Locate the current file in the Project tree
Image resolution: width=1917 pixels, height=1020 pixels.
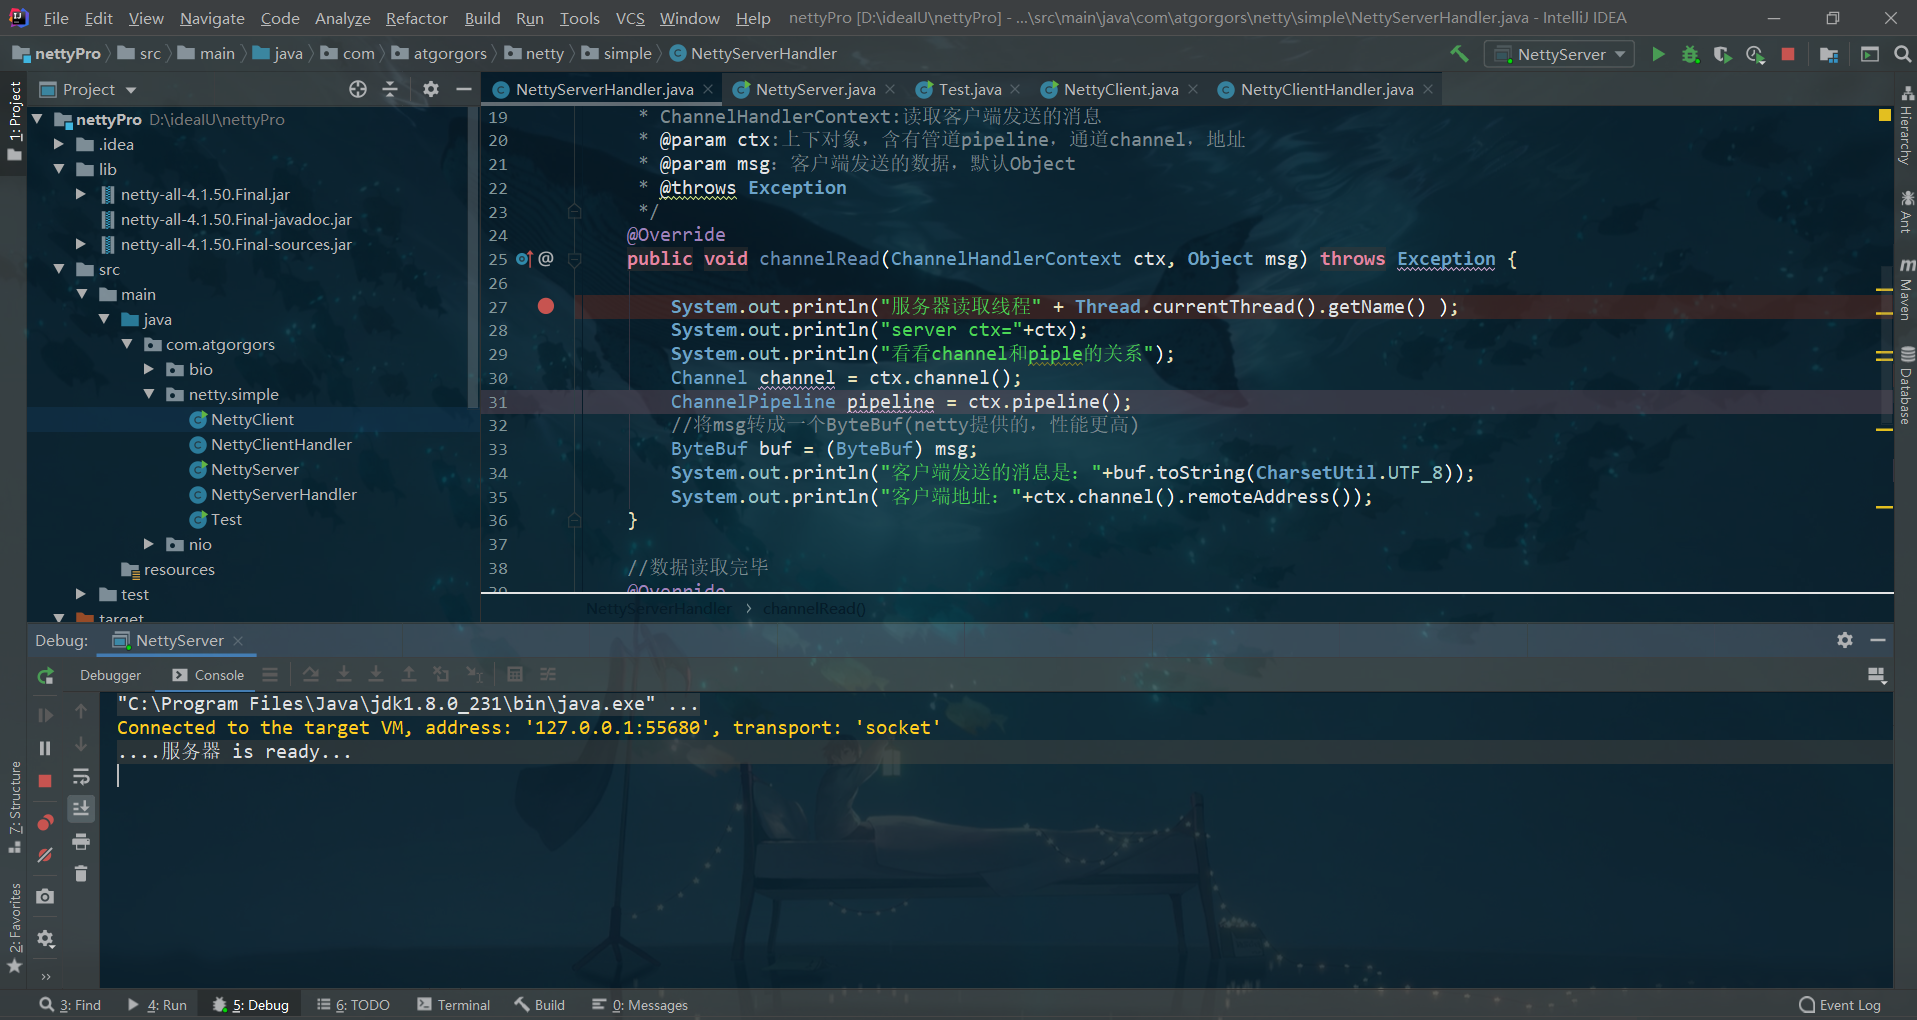pos(358,89)
